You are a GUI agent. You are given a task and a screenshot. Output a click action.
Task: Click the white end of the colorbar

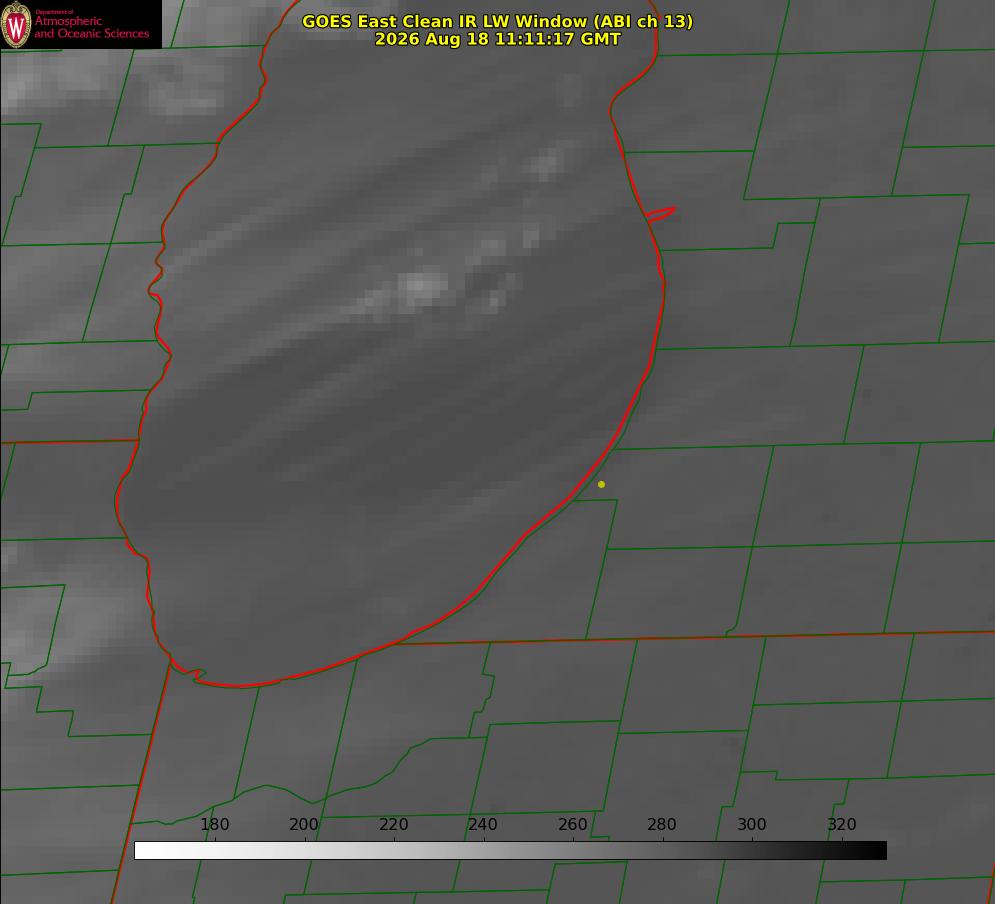(x=146, y=851)
